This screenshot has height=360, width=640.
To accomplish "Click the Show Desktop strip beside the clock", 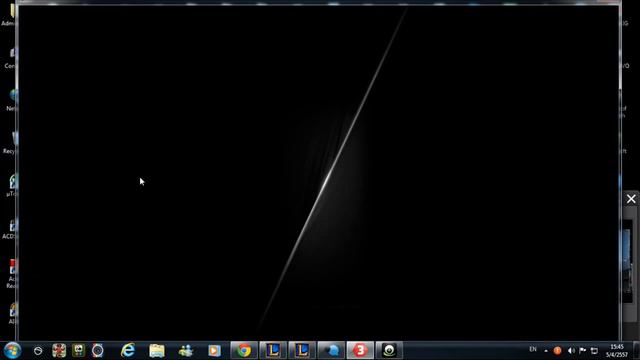I will pos(636,351).
